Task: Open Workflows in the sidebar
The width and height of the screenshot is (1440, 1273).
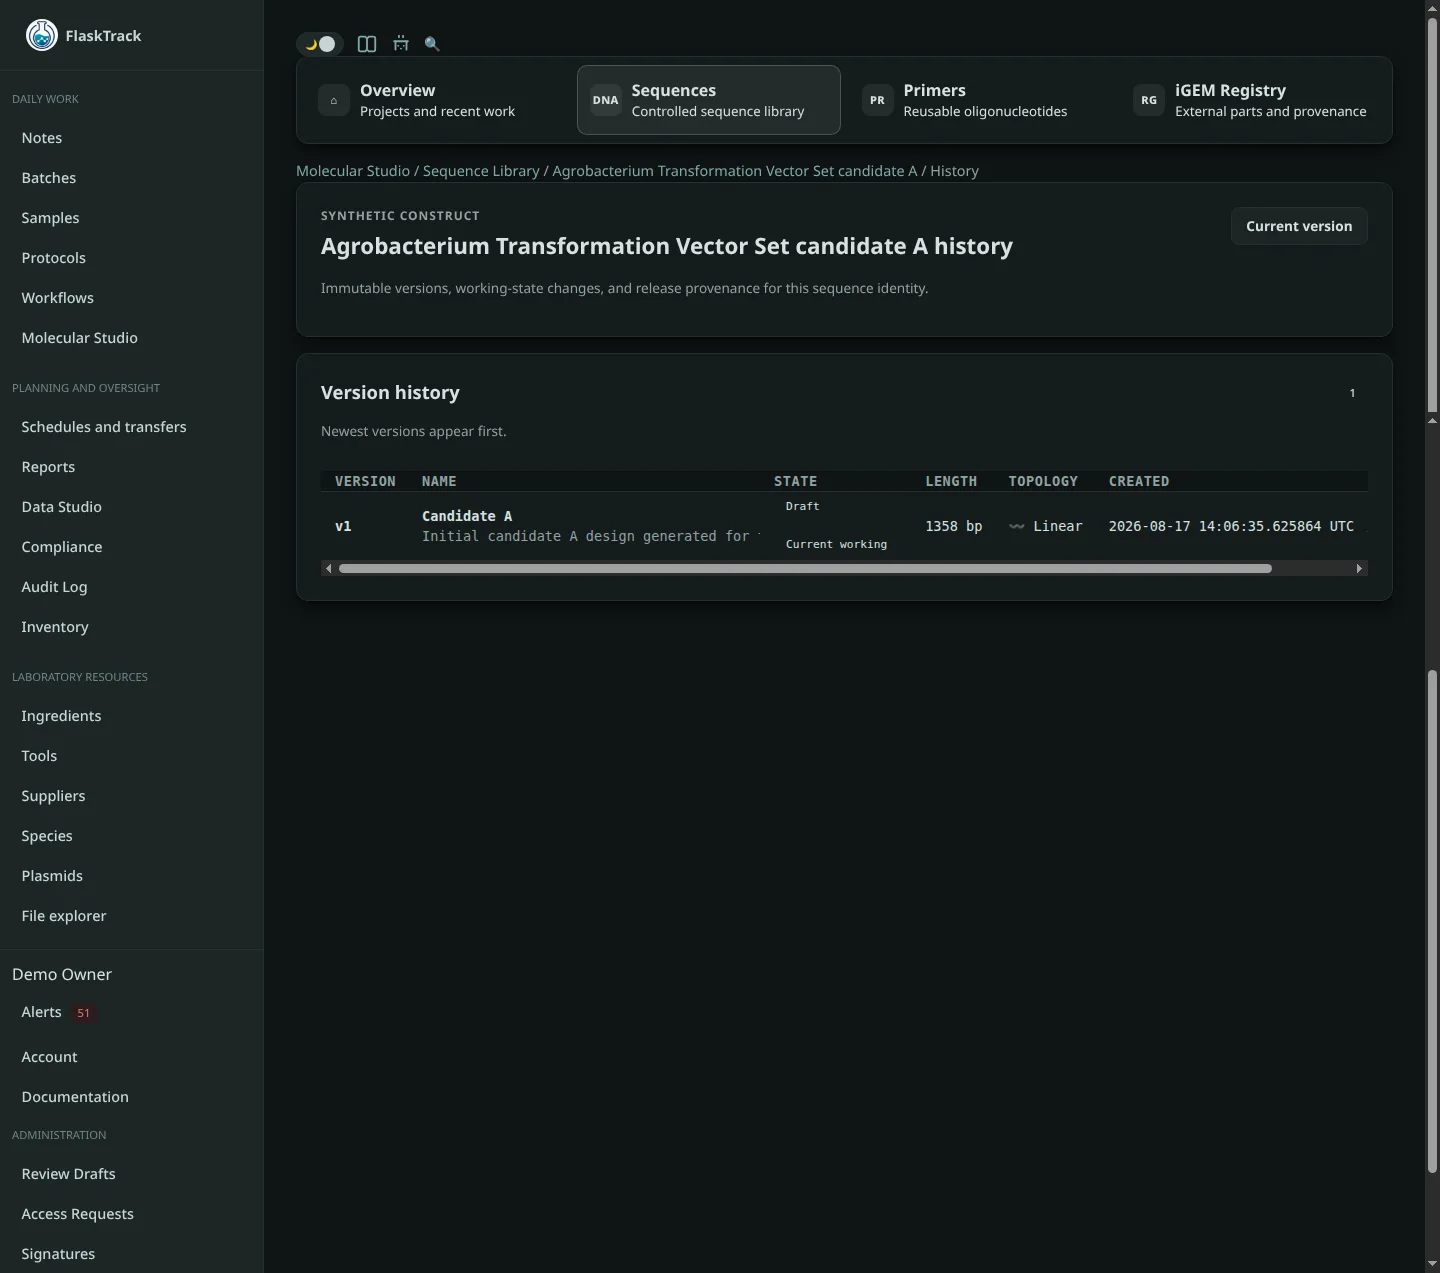Action: 58,298
